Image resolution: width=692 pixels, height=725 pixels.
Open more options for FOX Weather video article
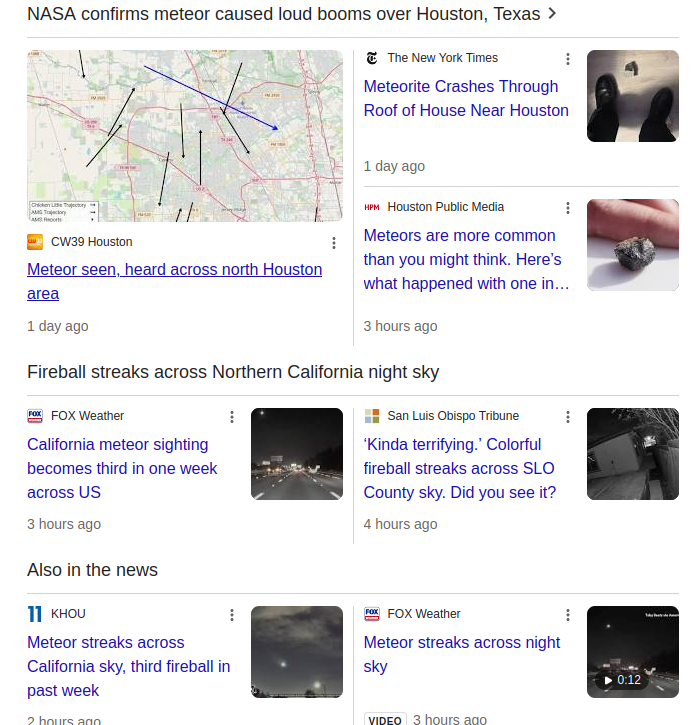tap(568, 615)
